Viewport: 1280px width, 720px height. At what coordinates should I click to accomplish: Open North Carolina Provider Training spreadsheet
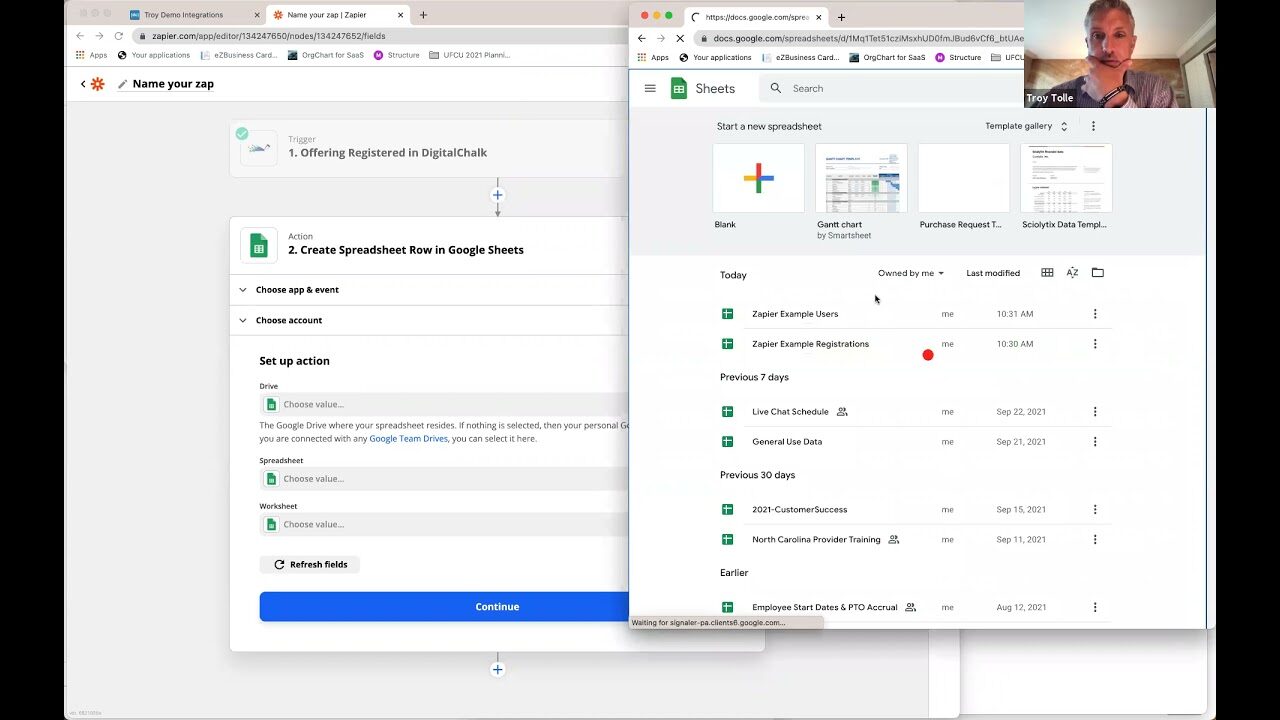816,540
